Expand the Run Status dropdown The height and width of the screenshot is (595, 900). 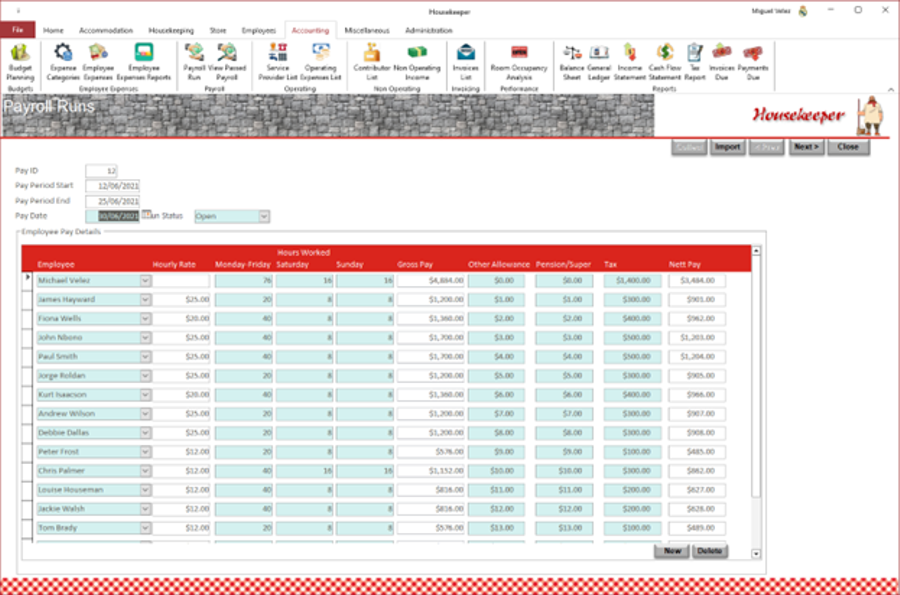pyautogui.click(x=263, y=216)
